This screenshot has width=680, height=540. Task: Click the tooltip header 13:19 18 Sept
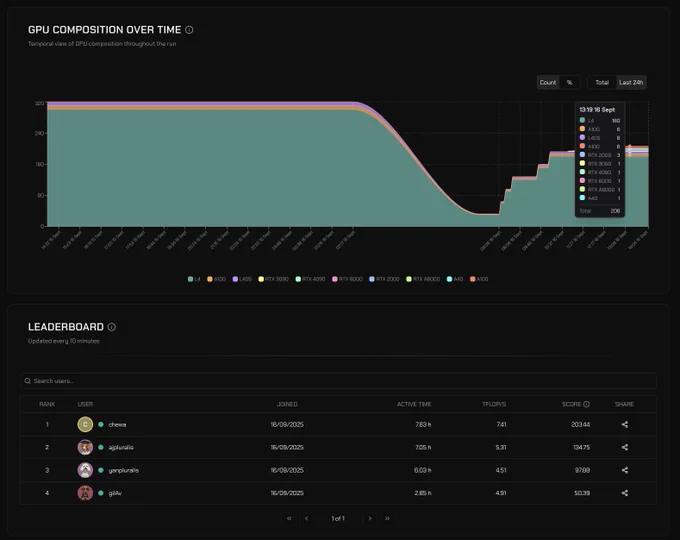click(x=597, y=110)
